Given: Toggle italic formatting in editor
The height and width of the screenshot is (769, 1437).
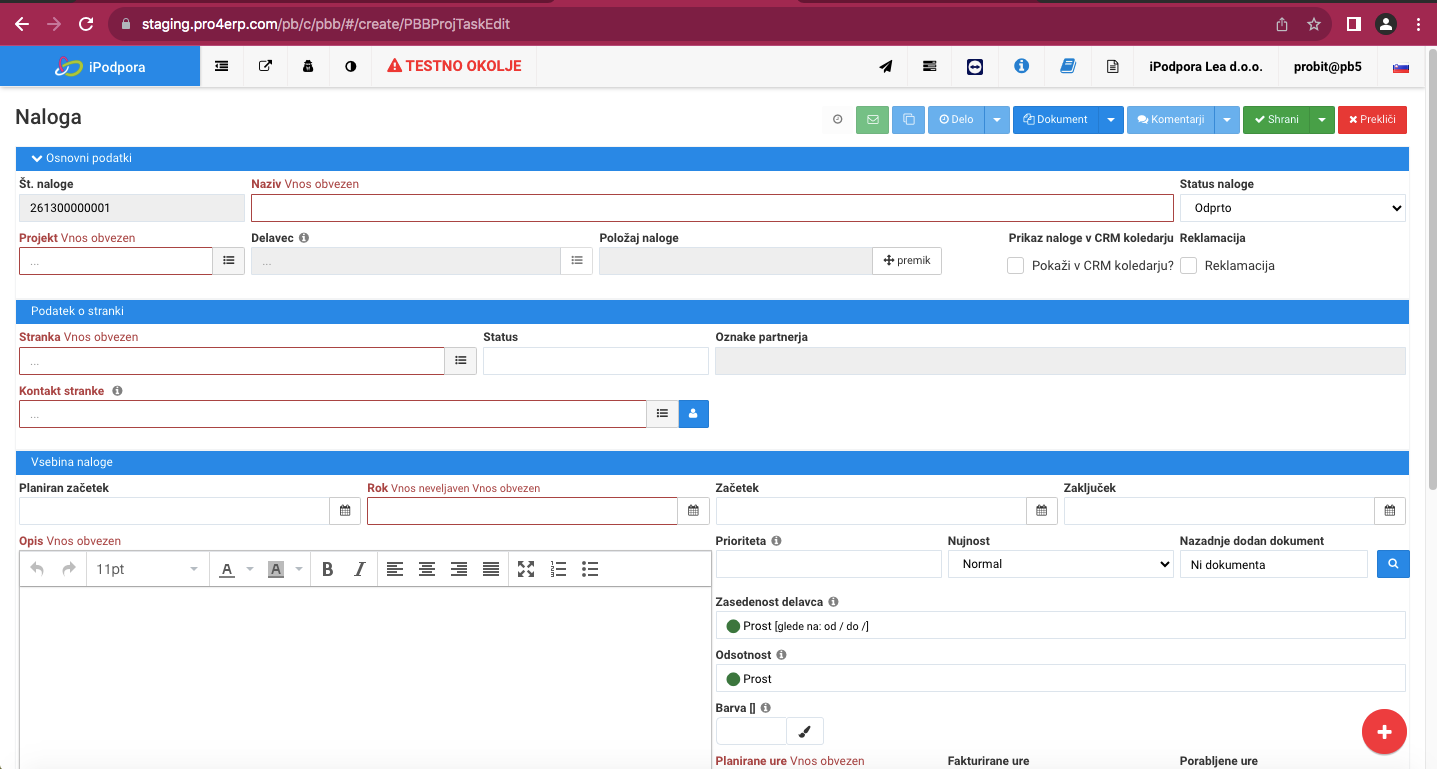Looking at the screenshot, I should click(x=359, y=569).
